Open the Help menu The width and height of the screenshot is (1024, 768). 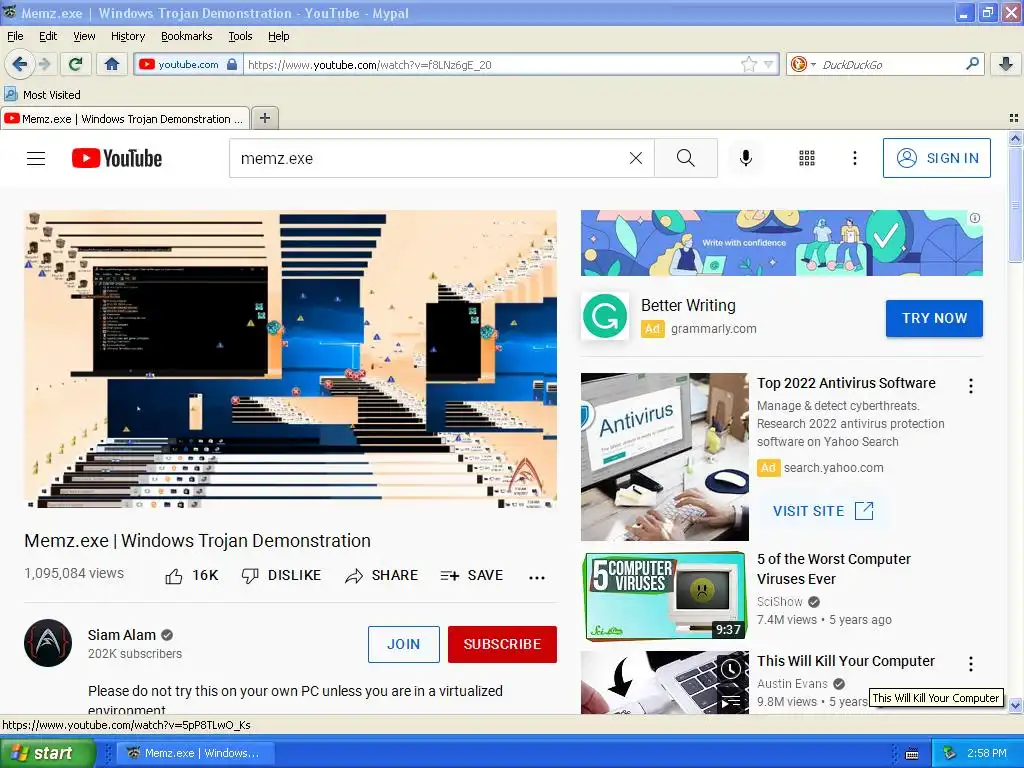[278, 36]
